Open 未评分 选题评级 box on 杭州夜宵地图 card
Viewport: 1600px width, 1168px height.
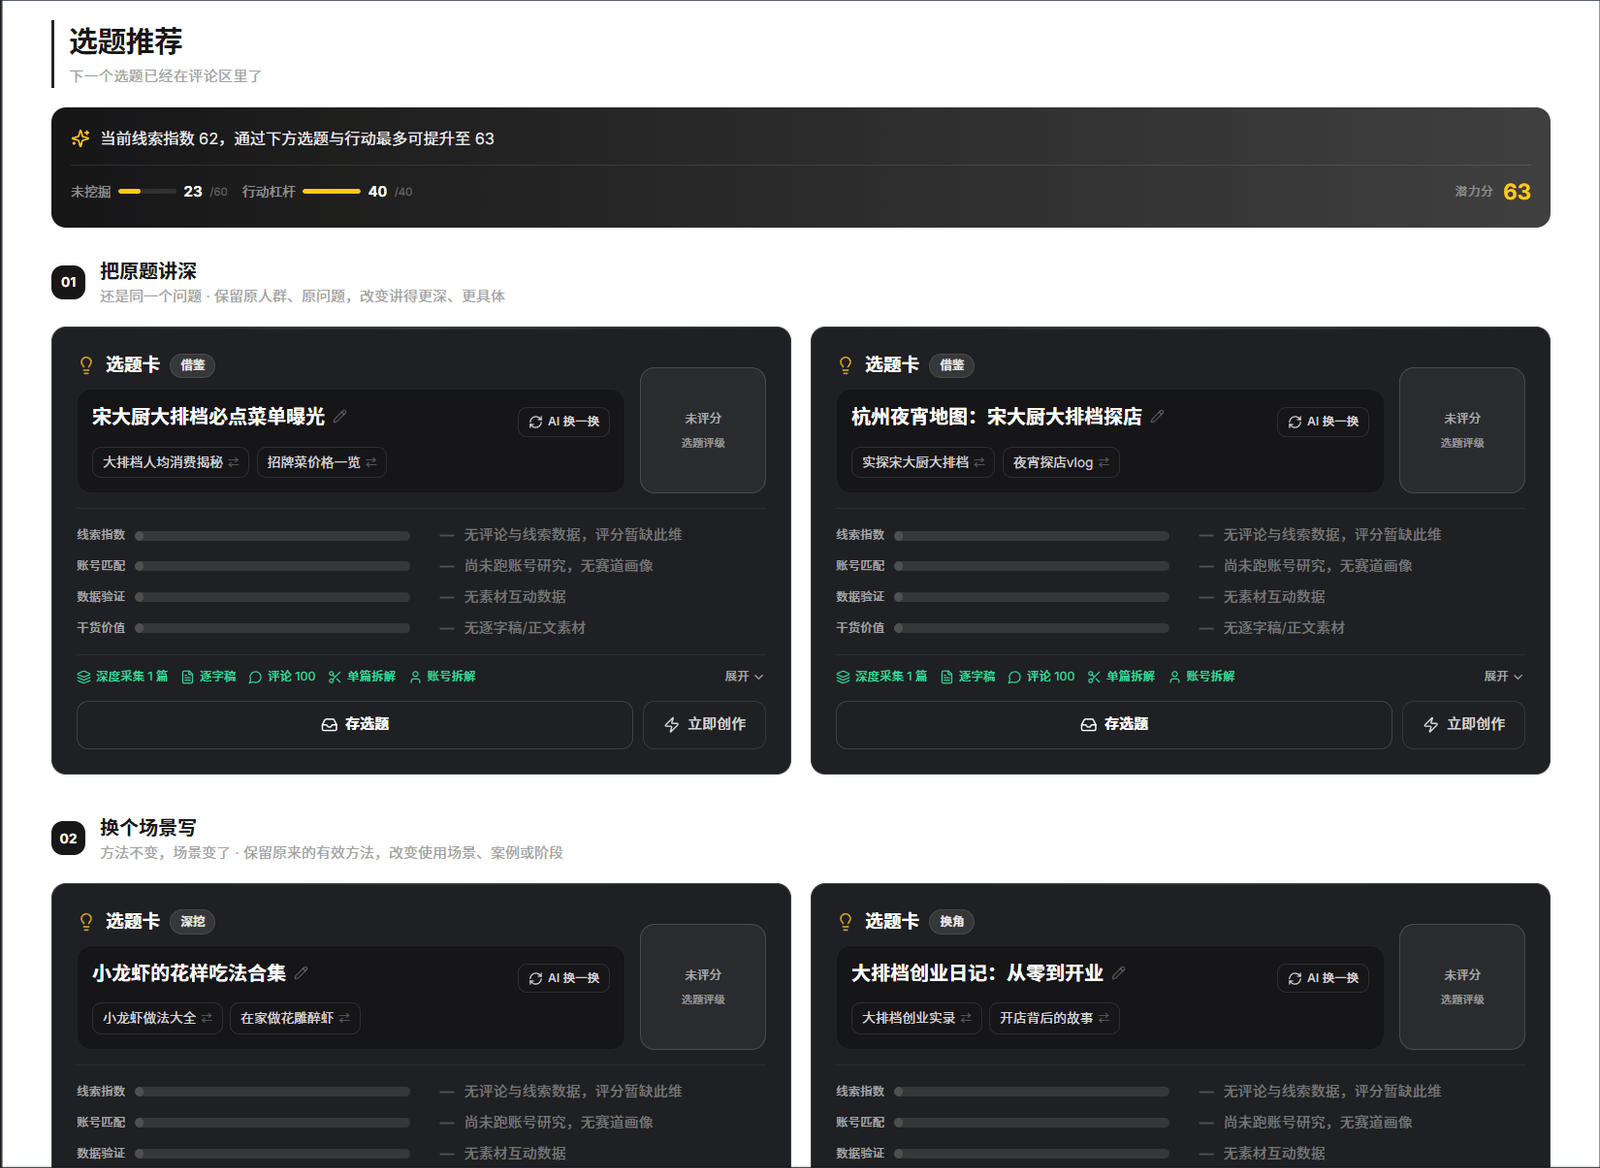[1462, 430]
